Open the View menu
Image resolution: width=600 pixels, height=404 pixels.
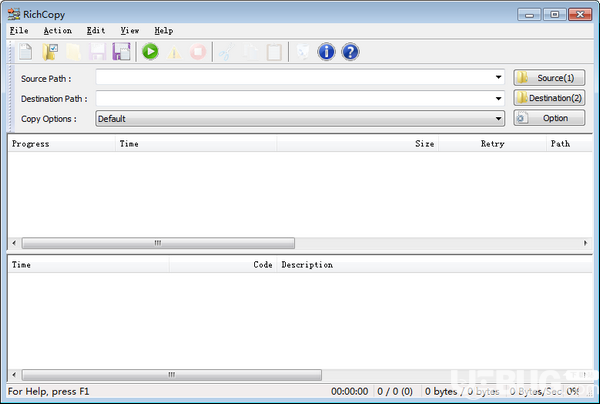point(130,31)
